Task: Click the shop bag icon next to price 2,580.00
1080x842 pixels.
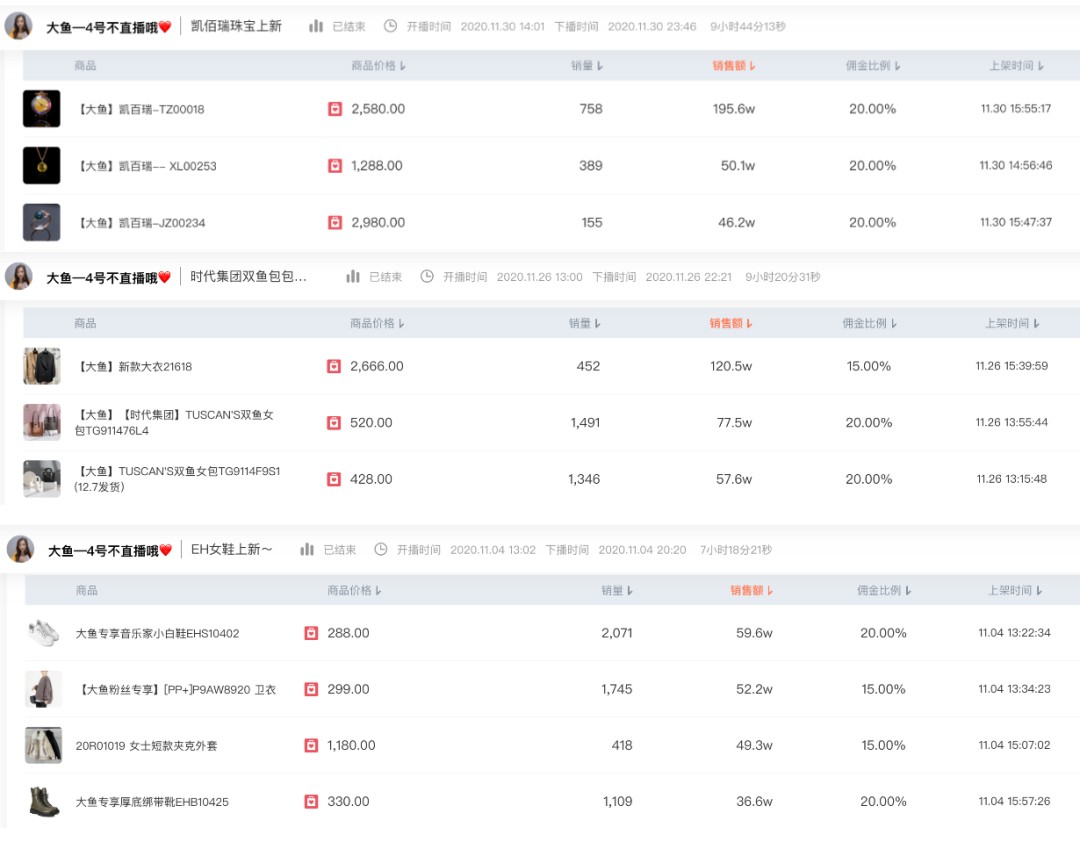Action: (x=335, y=109)
